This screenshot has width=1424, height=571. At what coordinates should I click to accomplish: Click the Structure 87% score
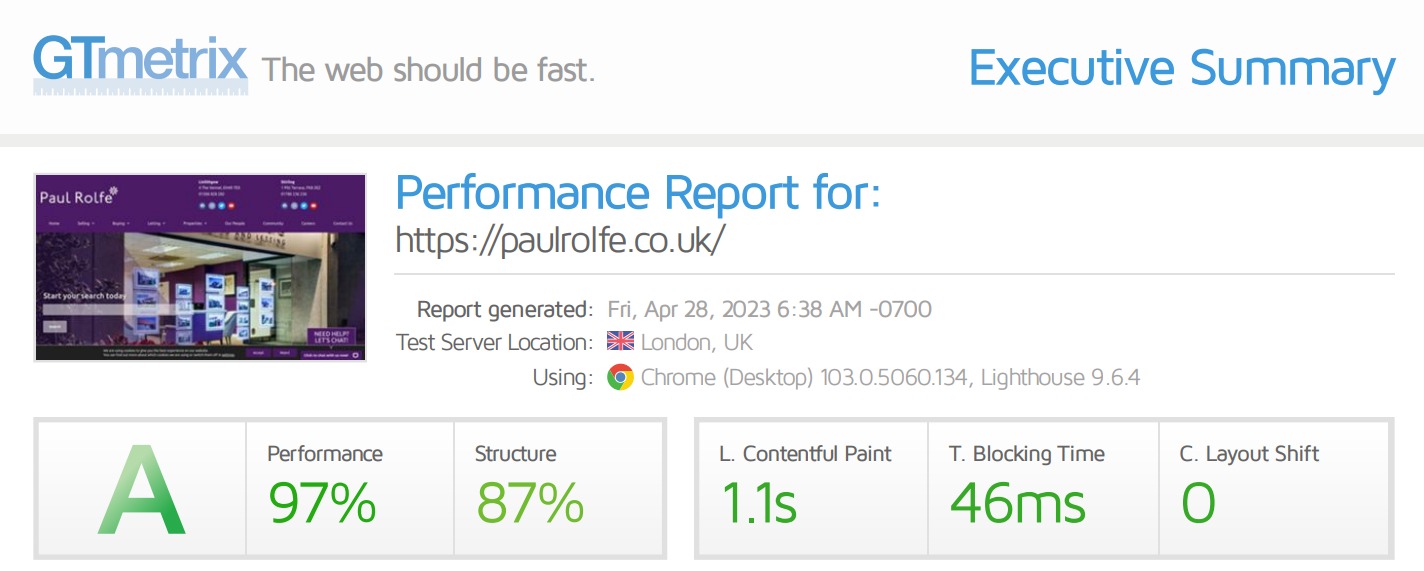tap(529, 503)
